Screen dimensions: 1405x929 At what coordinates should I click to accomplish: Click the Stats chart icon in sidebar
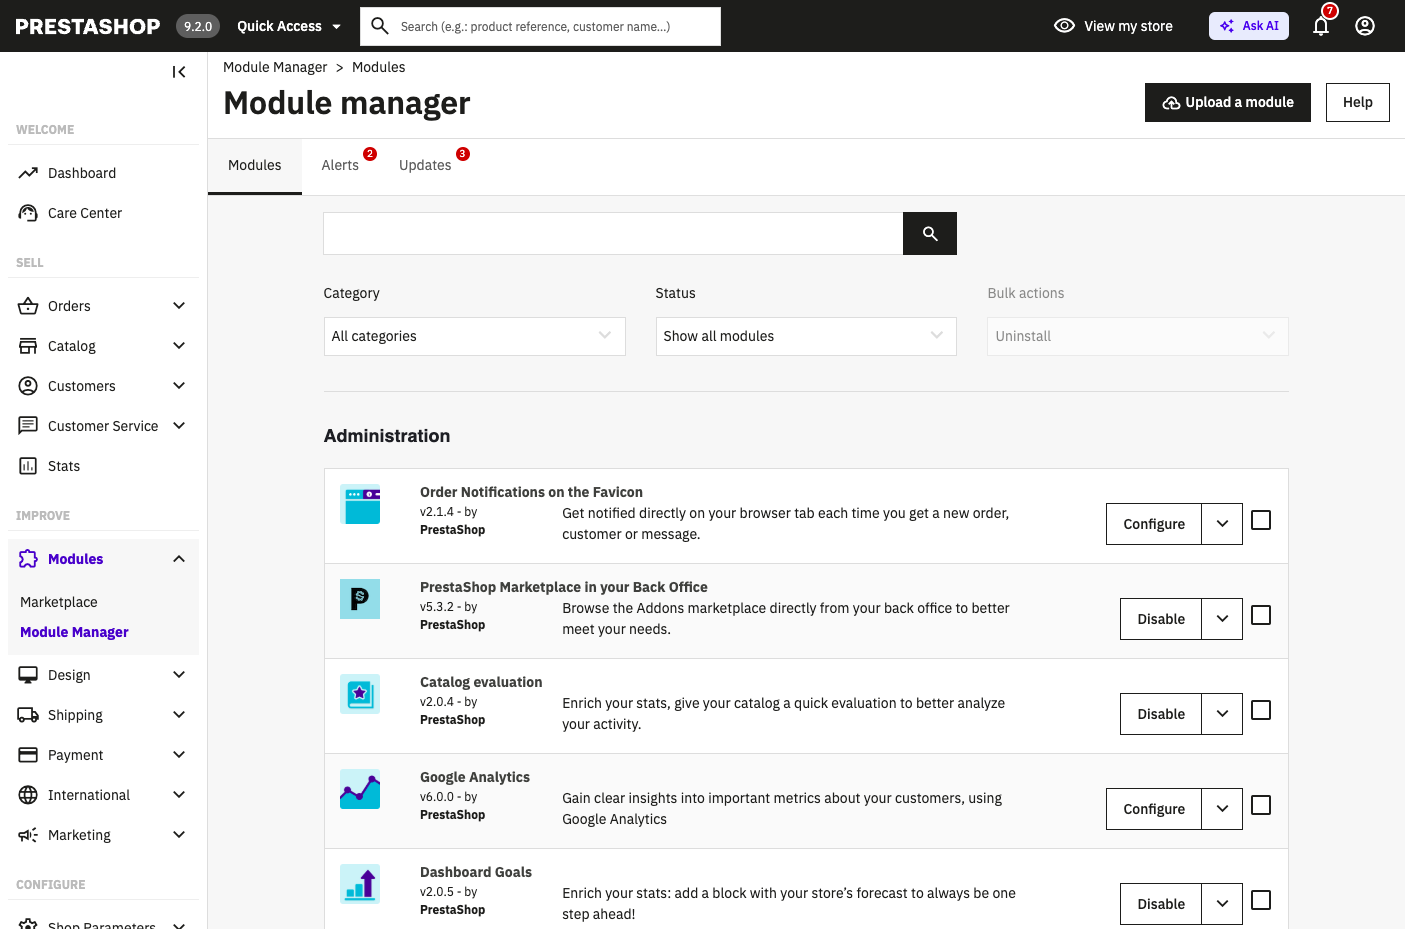28,466
